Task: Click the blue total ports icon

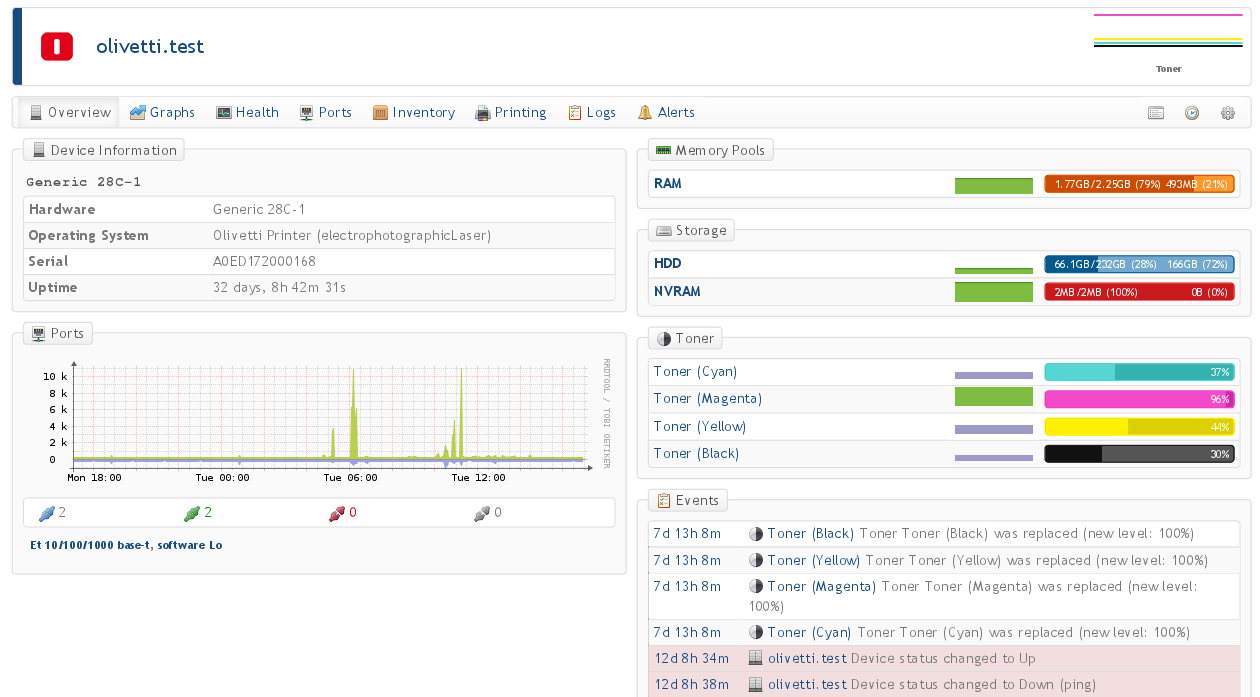Action: coord(45,513)
